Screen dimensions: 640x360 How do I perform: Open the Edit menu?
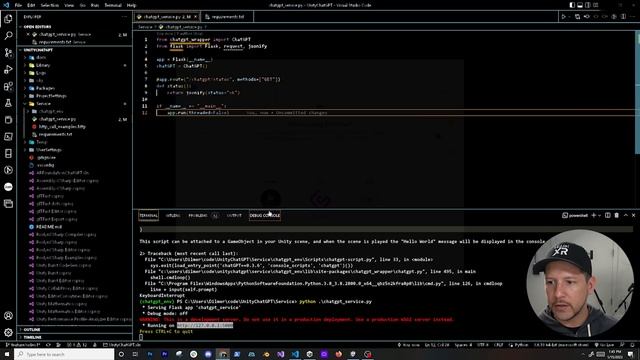pos(31,5)
